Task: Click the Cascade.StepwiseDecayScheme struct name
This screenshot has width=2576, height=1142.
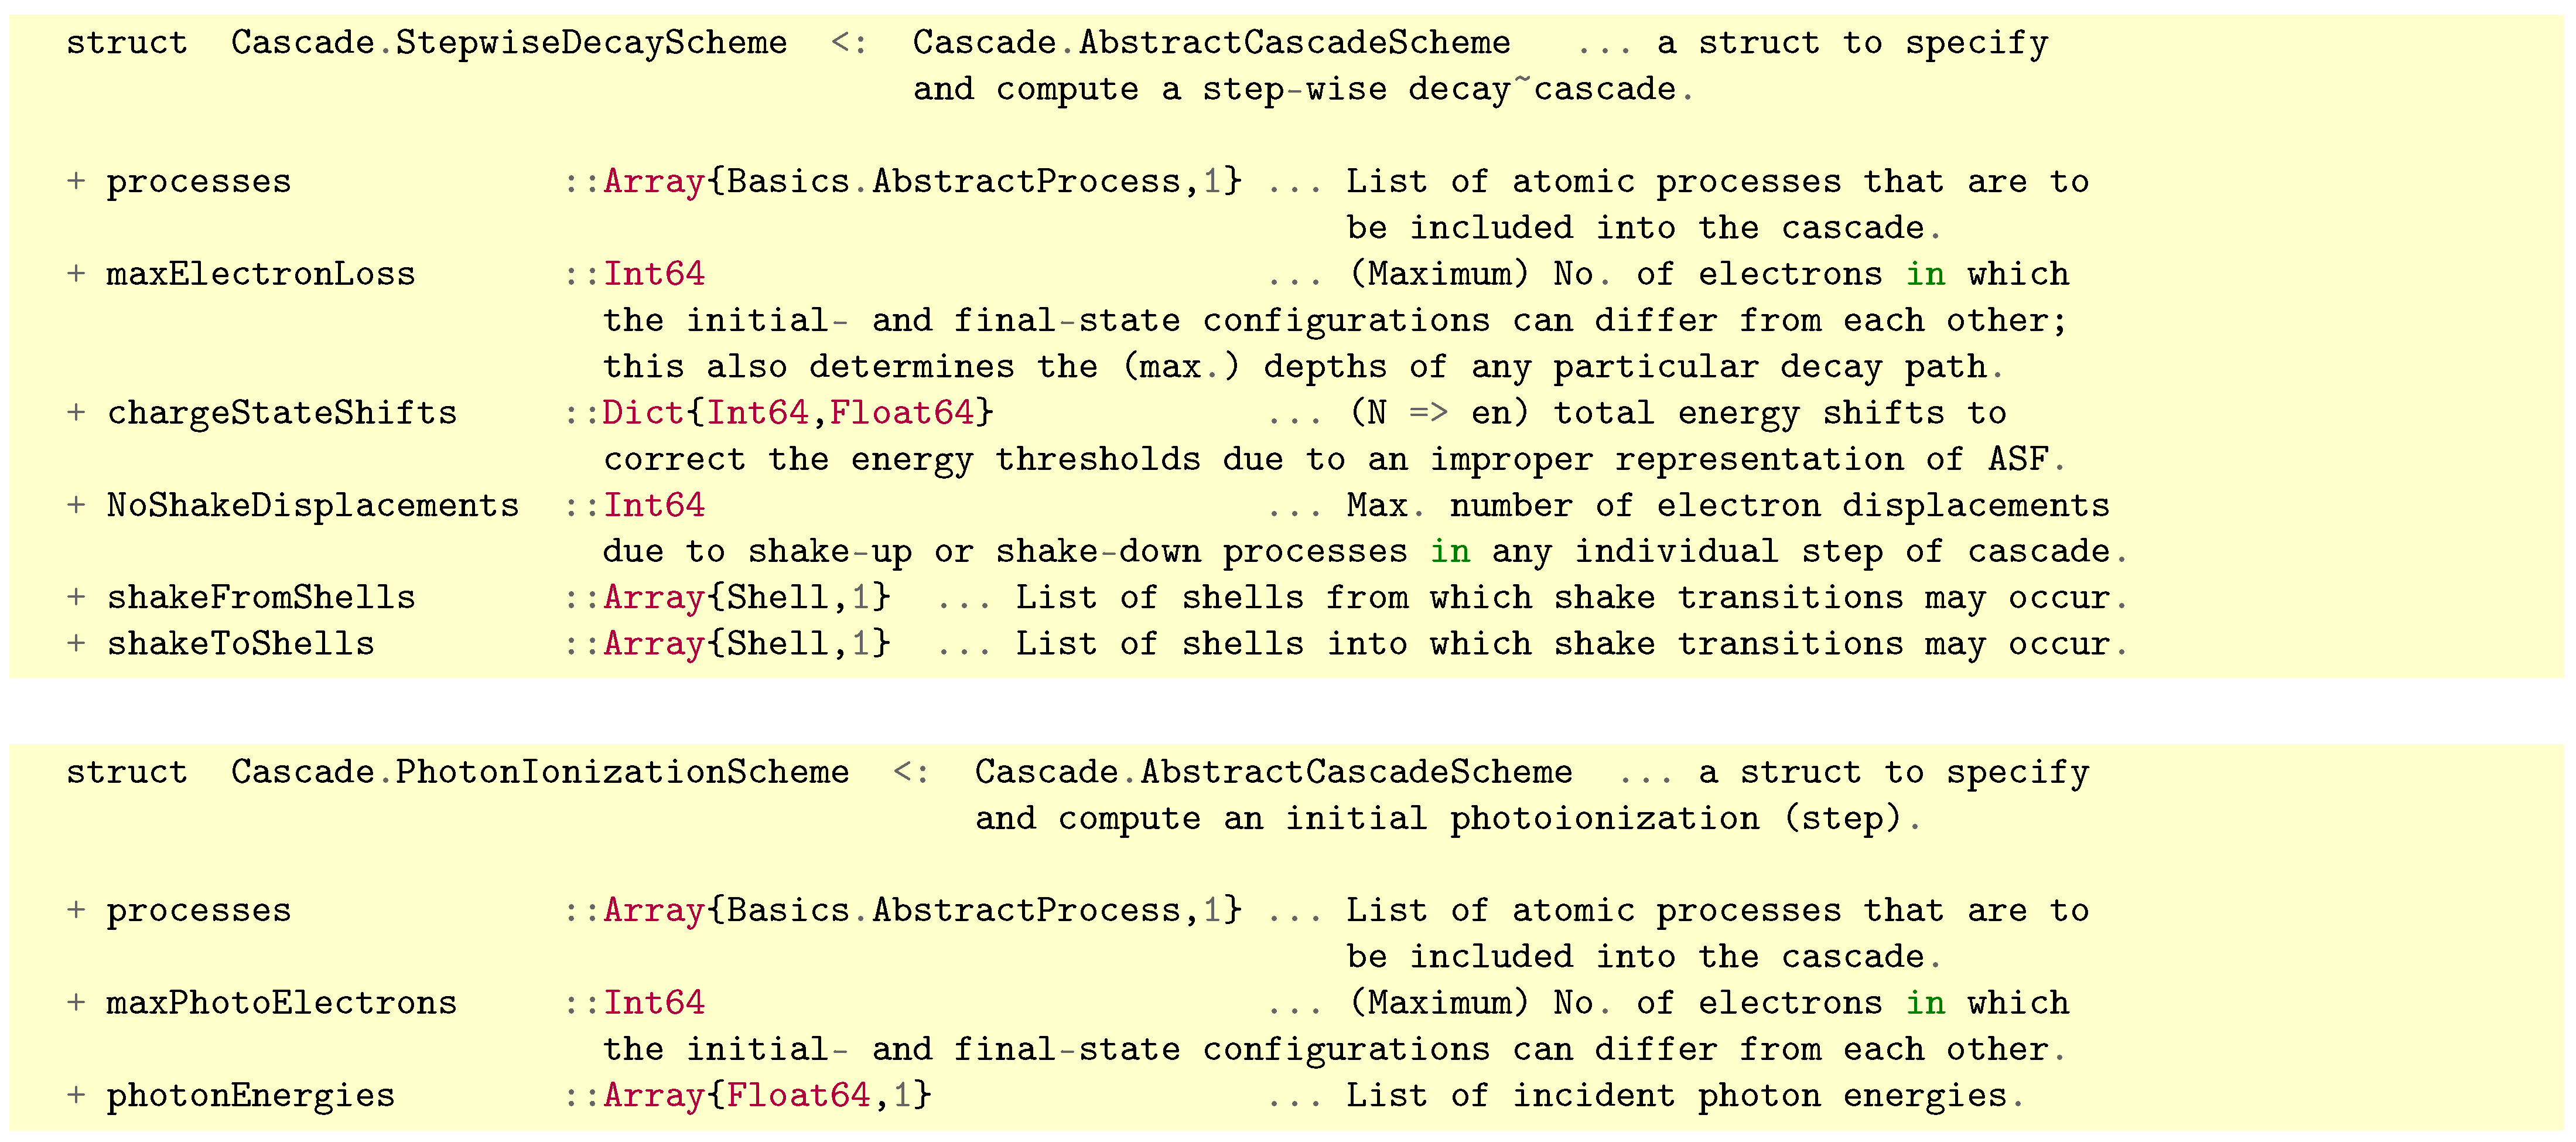Action: [508, 43]
